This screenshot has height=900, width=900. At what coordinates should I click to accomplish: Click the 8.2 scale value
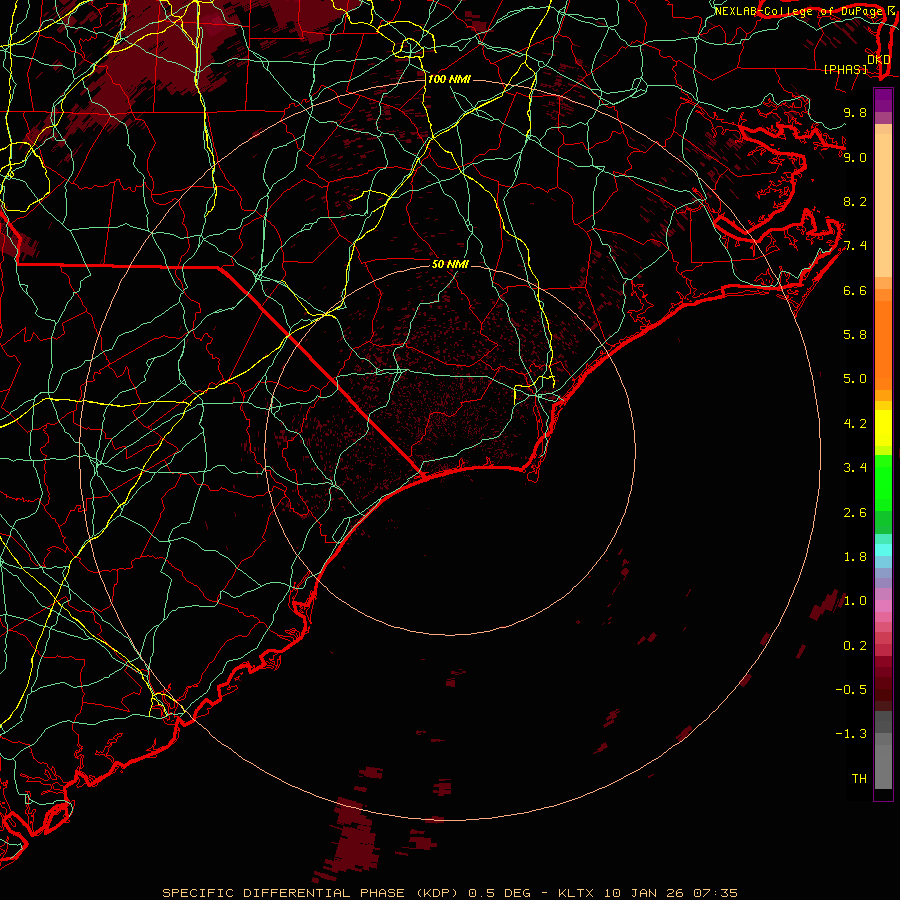855,201
